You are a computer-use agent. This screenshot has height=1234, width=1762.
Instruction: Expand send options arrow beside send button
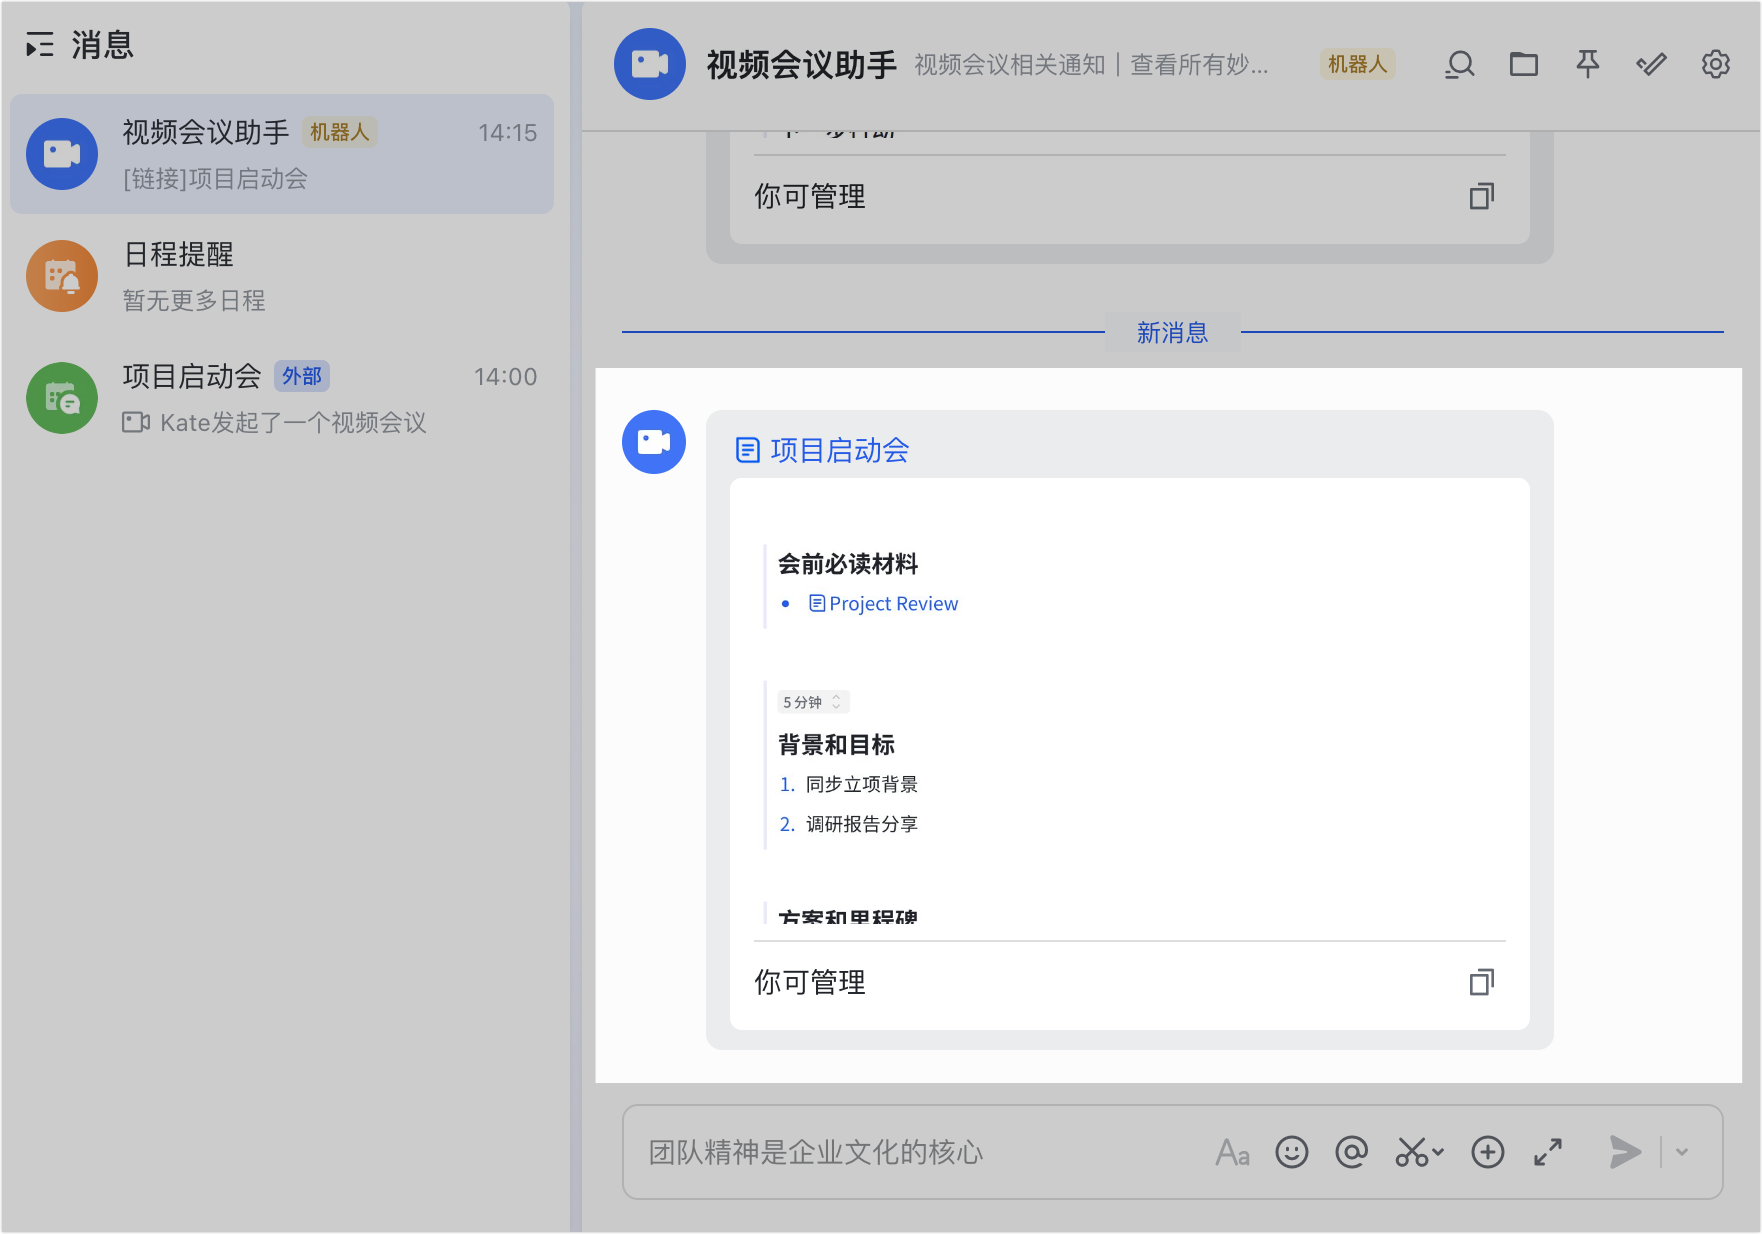click(1682, 1152)
